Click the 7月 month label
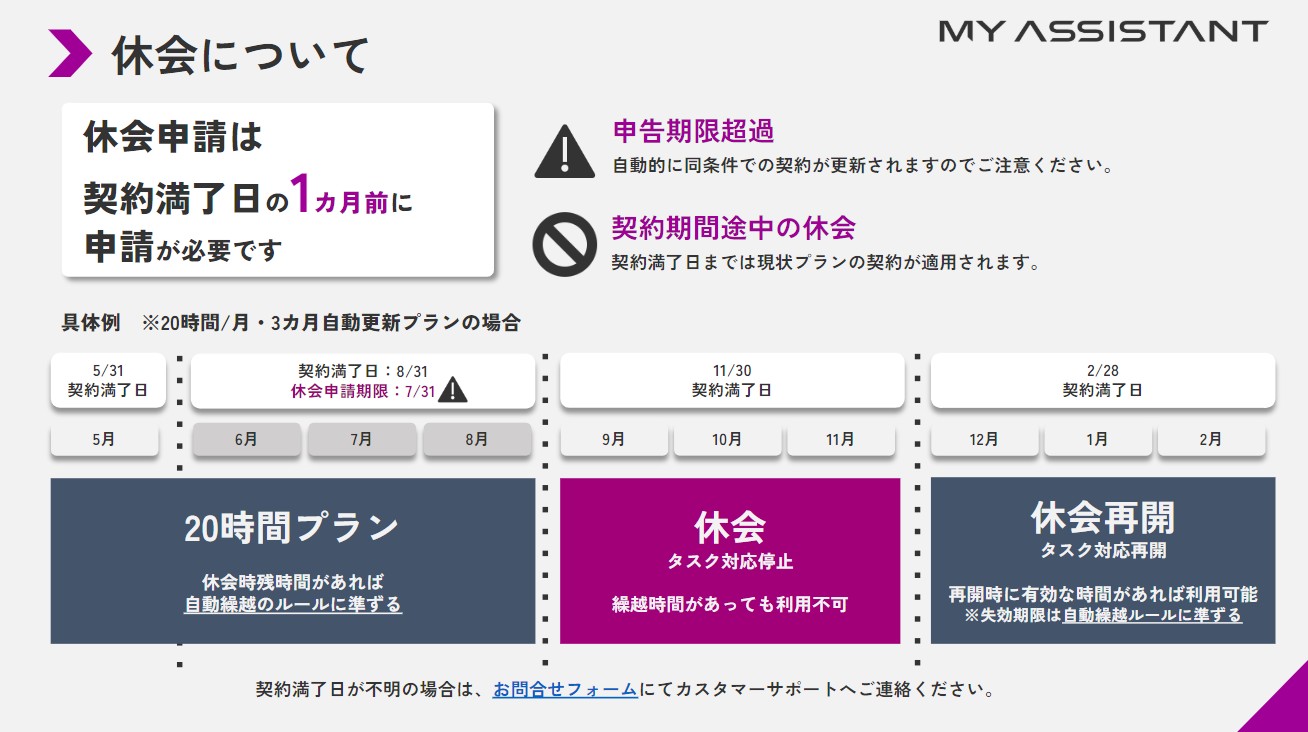Screen dimensions: 1308x732 point(362,438)
